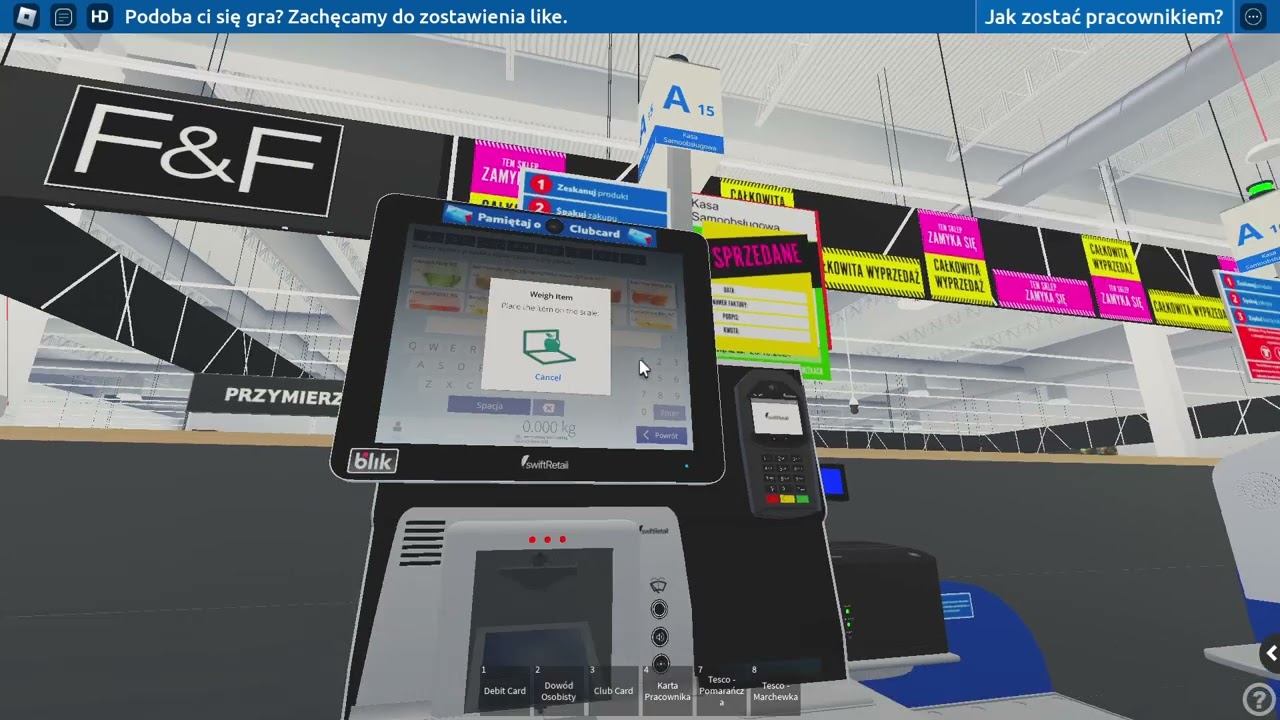Click the F&F store sign
1280x720 pixels.
coord(194,151)
